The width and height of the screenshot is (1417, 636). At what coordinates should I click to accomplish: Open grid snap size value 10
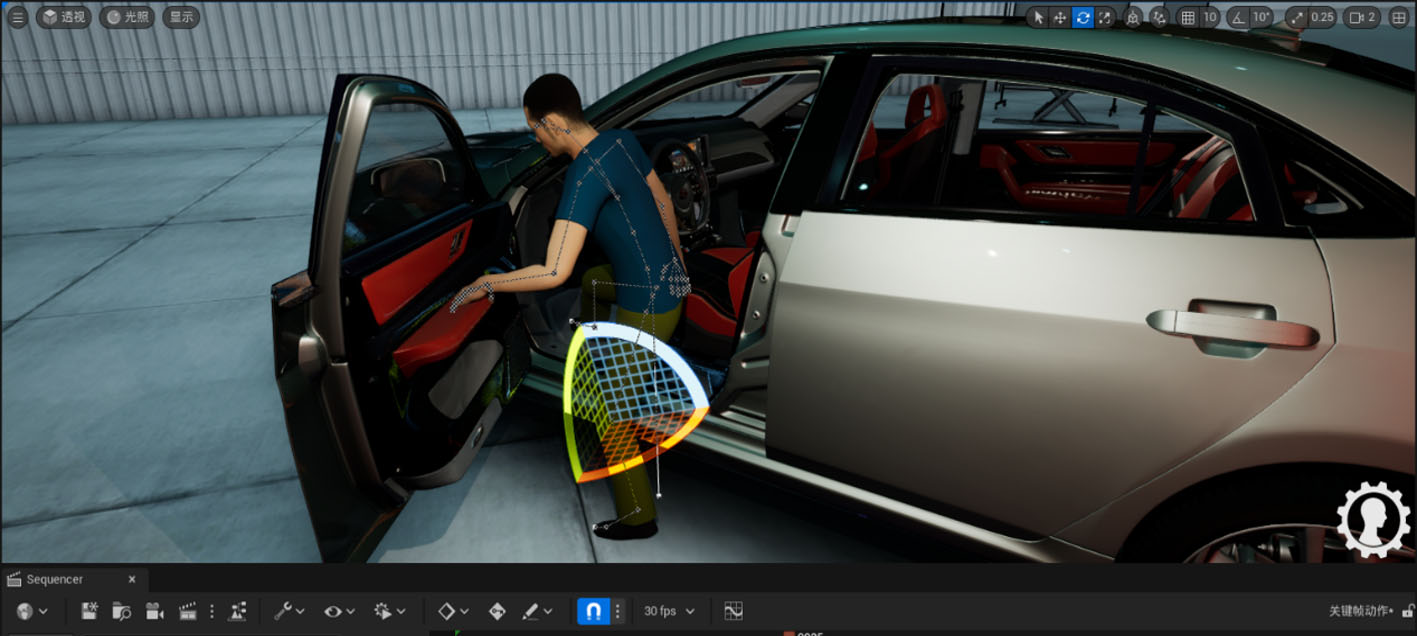[x=1210, y=17]
